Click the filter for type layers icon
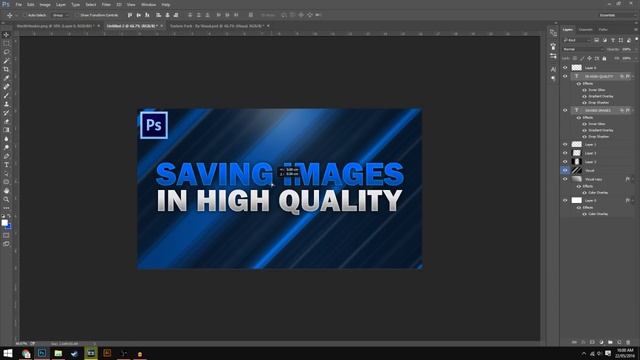 613,40
